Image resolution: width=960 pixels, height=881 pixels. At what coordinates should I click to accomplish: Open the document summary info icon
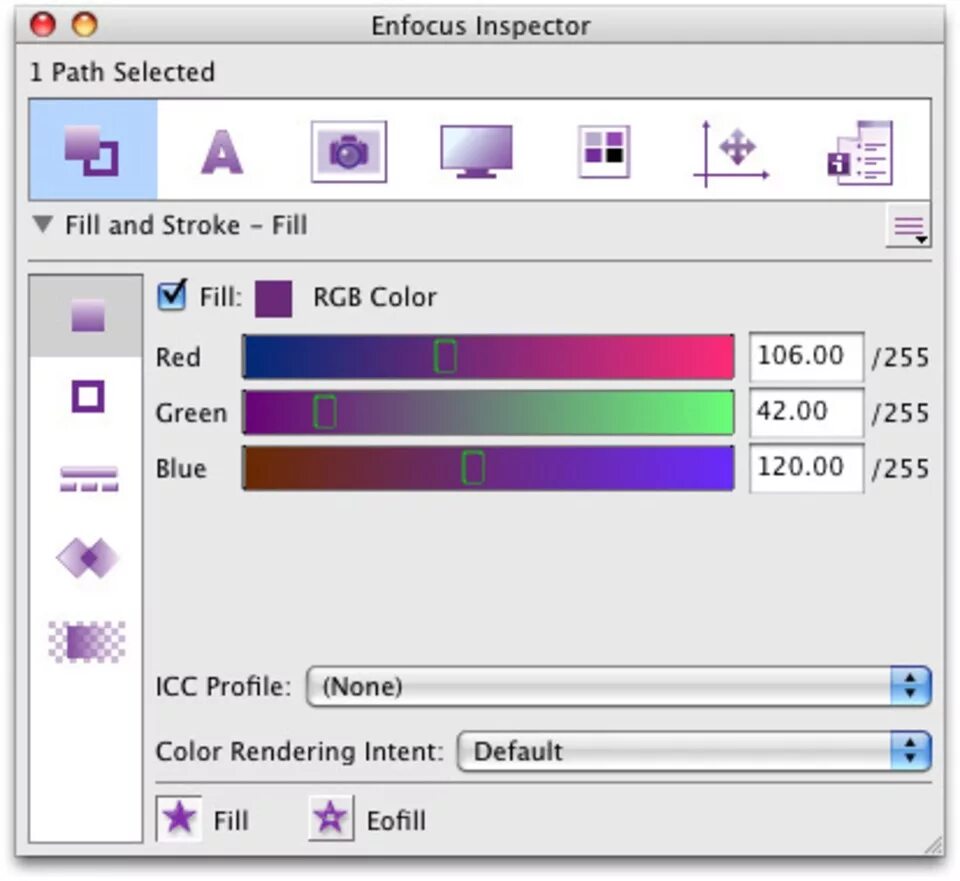(860, 153)
